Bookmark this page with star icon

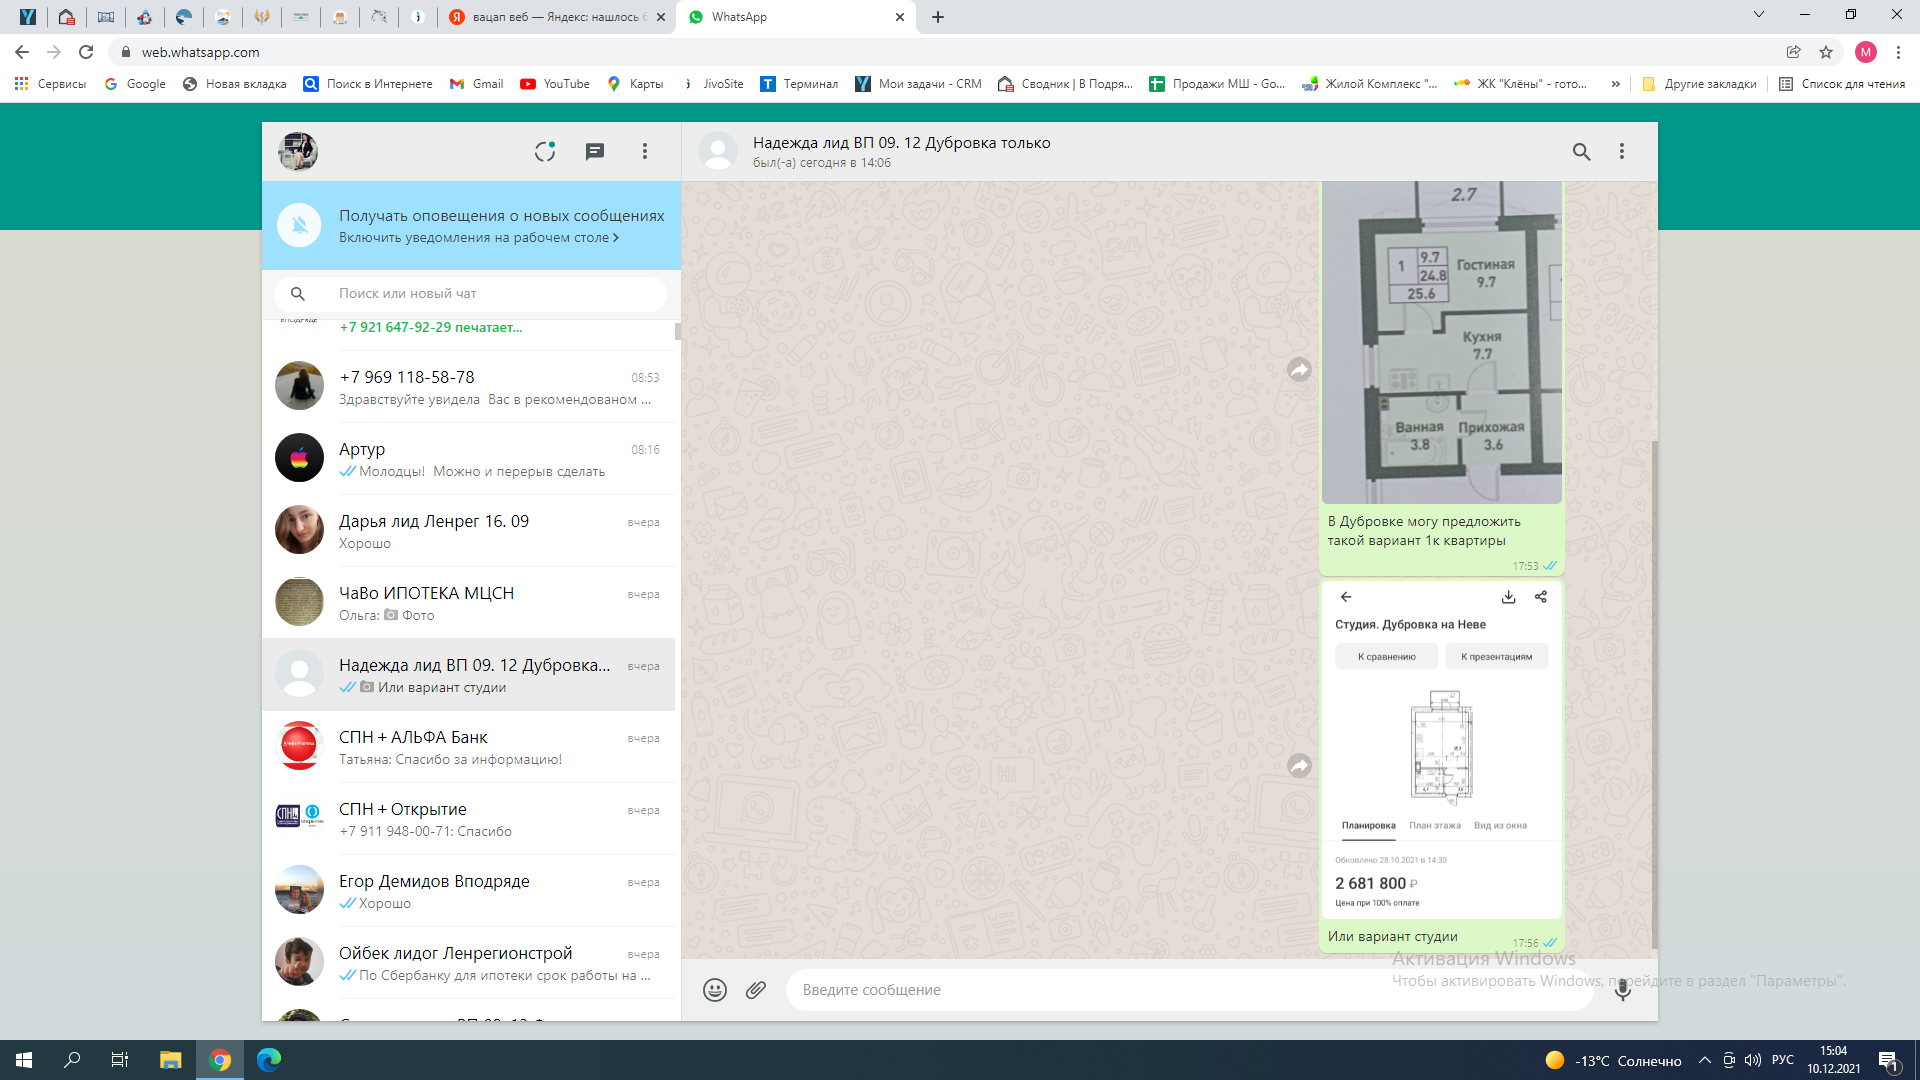coord(1826,52)
